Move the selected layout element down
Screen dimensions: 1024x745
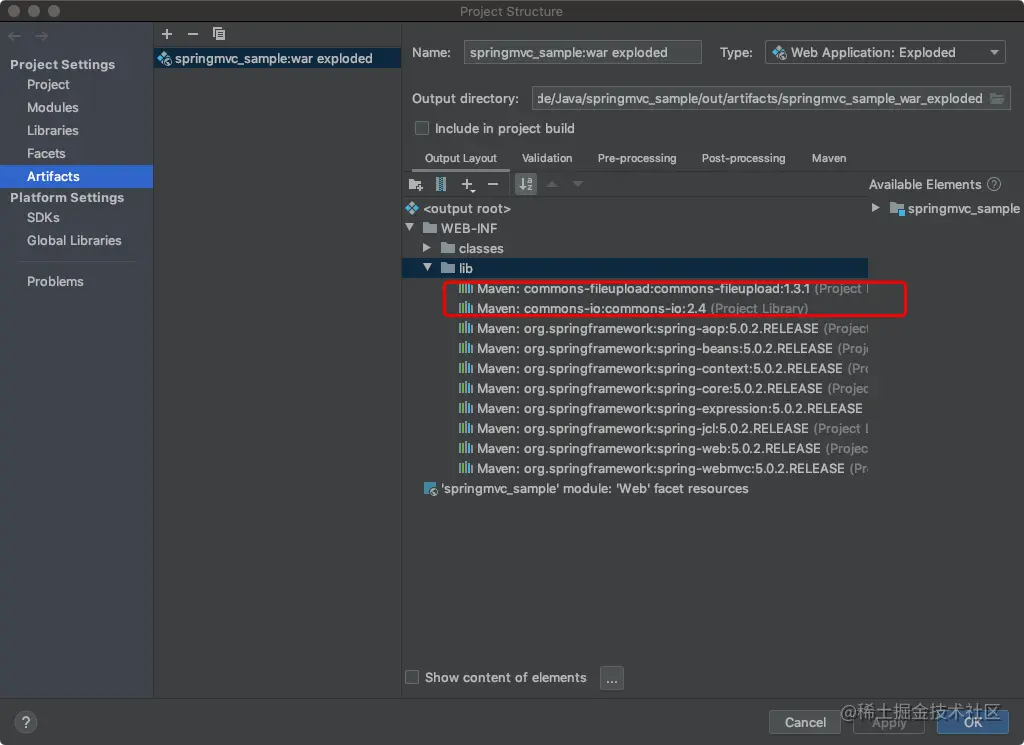[x=578, y=184]
